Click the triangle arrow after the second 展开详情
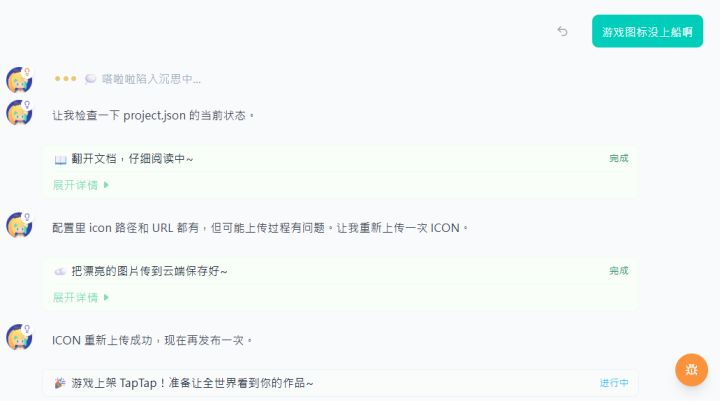 [x=106, y=298]
